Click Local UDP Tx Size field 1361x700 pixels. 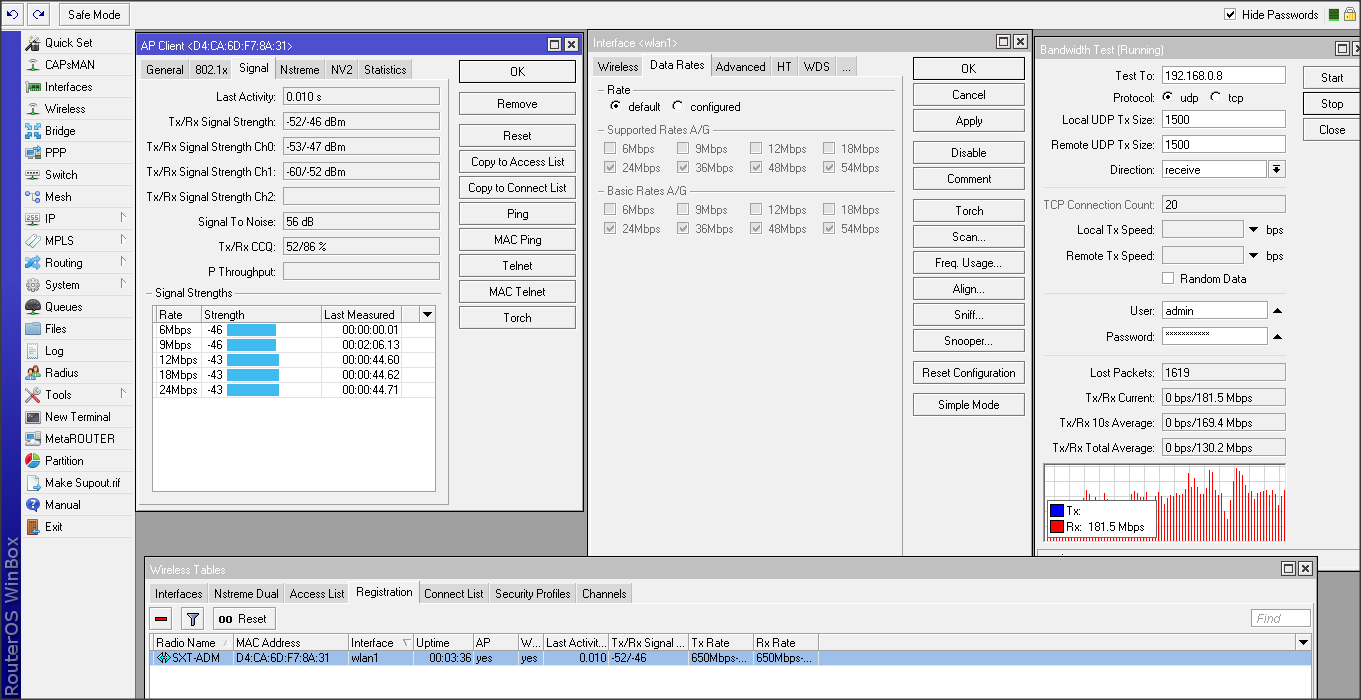[x=1223, y=120]
